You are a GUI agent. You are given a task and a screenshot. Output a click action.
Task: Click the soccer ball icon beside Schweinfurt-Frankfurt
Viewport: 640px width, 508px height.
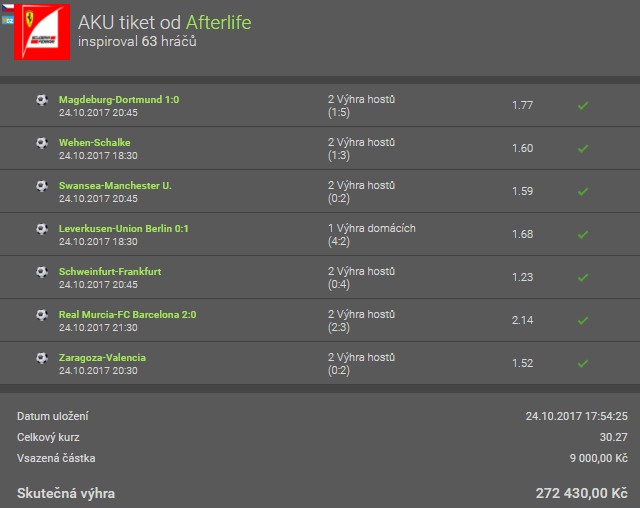coord(41,272)
